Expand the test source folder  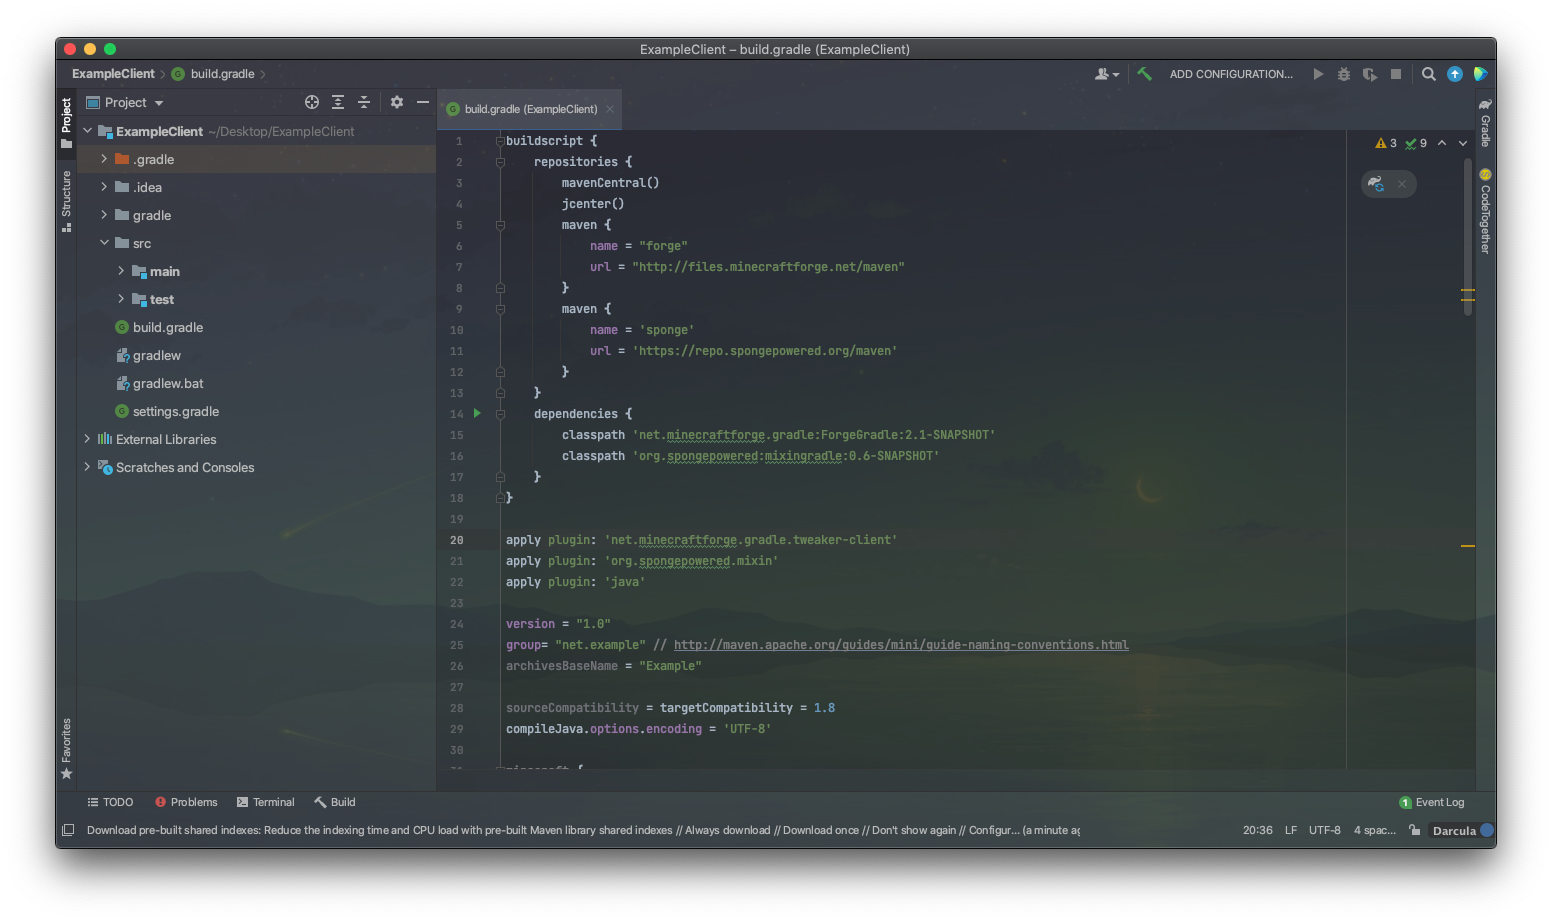[121, 299]
